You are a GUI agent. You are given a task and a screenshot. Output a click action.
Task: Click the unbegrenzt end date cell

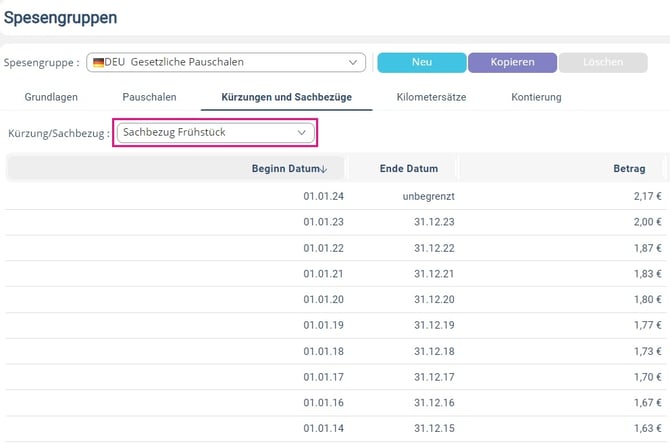tap(423, 196)
